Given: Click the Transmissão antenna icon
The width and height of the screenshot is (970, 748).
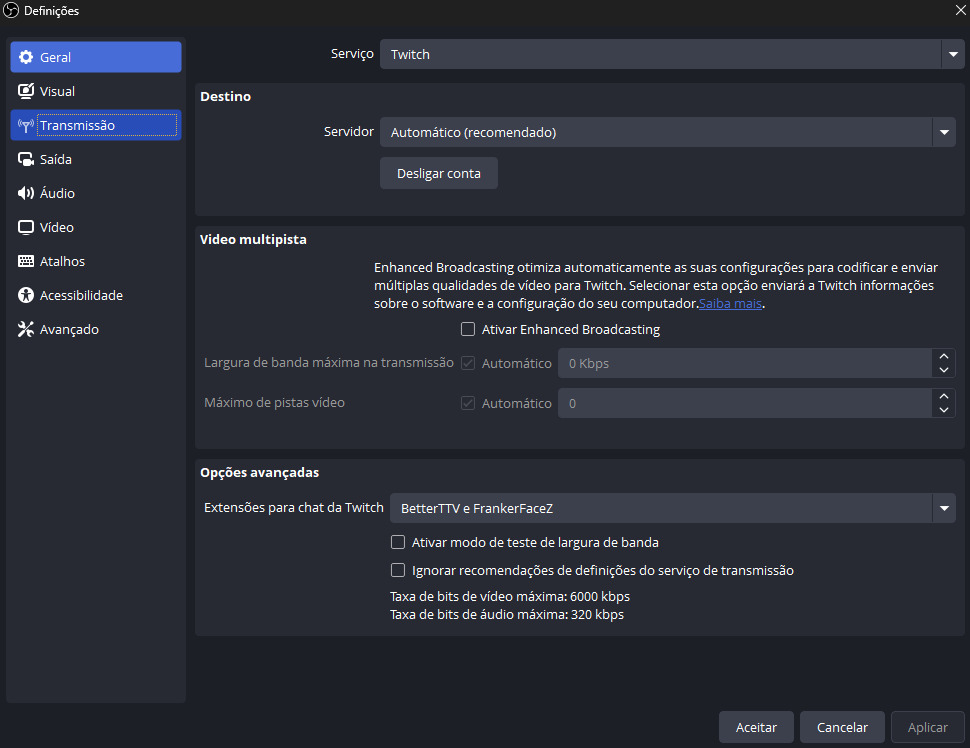Looking at the screenshot, I should [x=26, y=126].
